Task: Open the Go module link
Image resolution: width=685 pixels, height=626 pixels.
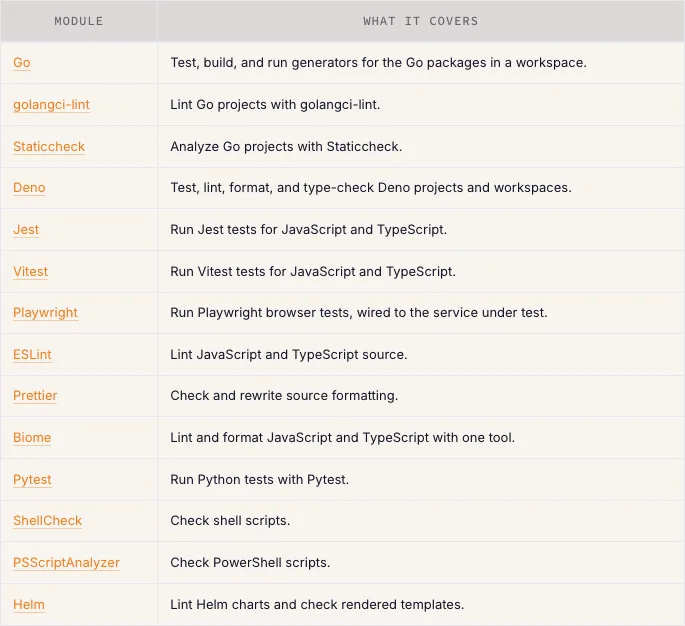Action: pyautogui.click(x=22, y=62)
